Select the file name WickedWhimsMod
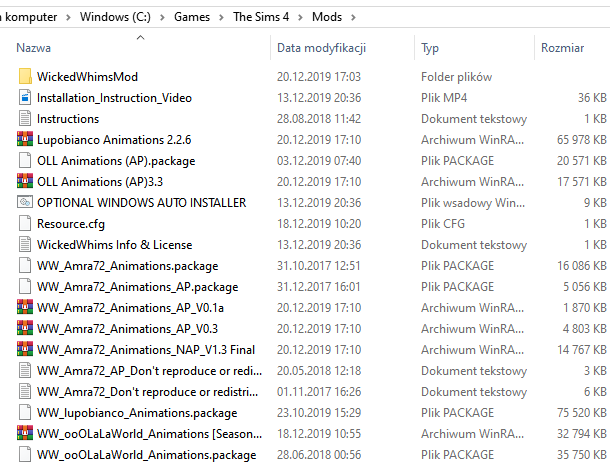This screenshot has height=467, width=610. point(87,77)
